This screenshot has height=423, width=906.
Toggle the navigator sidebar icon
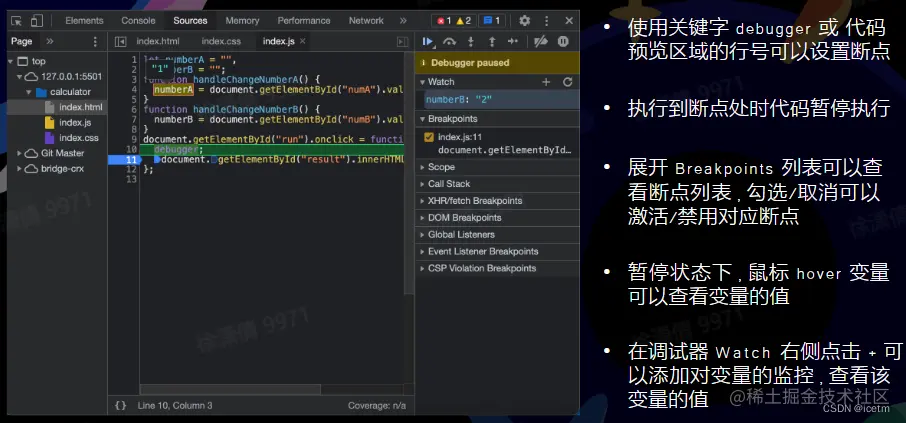[120, 42]
